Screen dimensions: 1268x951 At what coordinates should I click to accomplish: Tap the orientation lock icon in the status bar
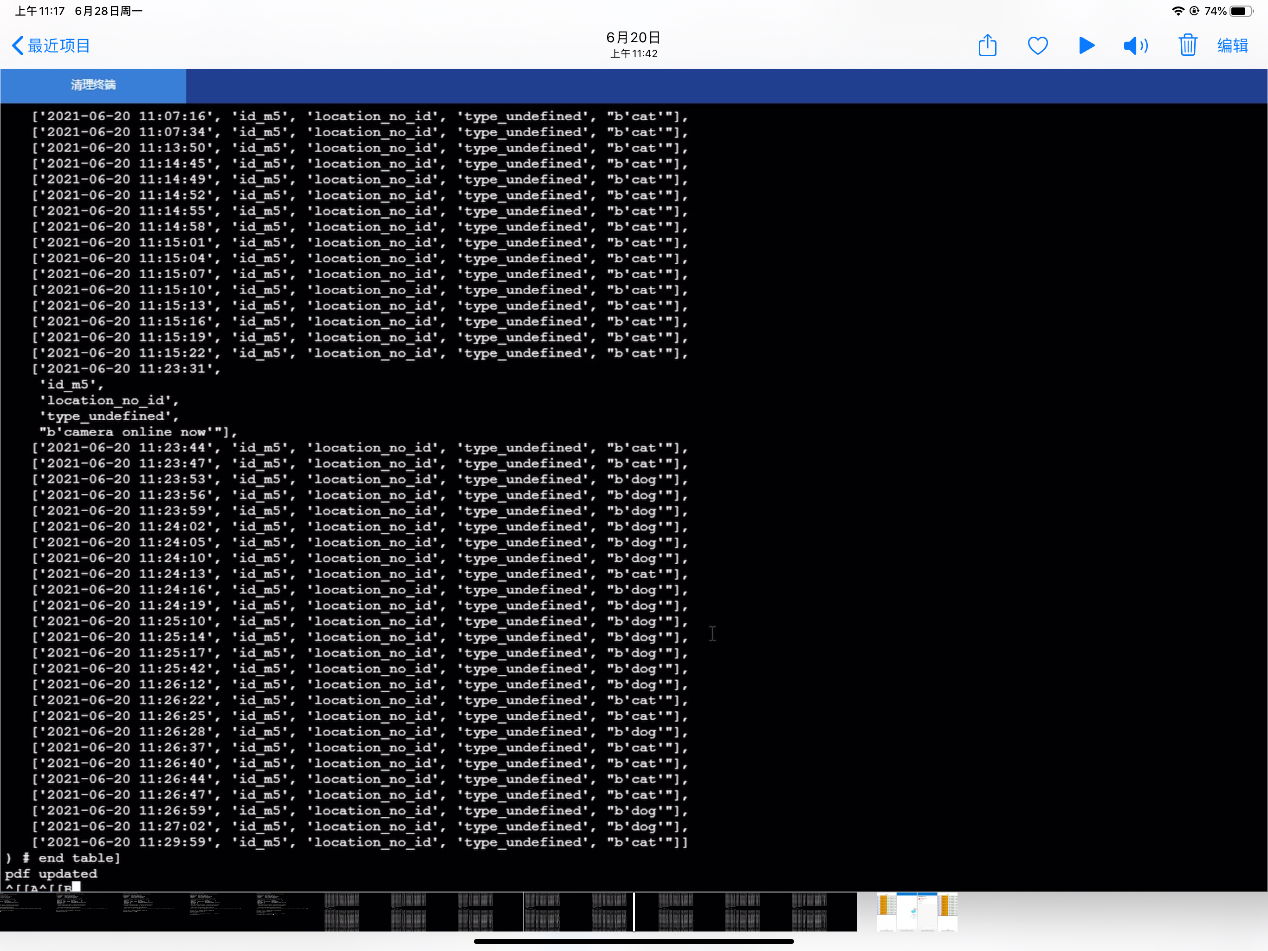pos(1194,11)
